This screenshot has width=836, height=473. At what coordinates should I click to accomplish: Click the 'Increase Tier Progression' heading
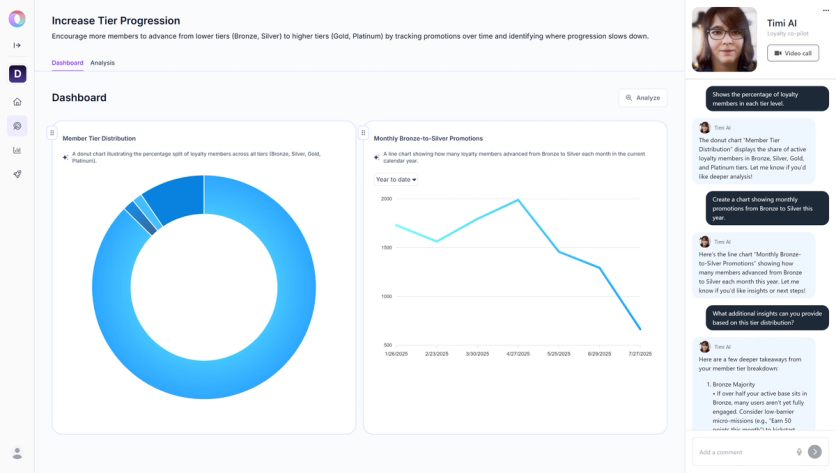pyautogui.click(x=116, y=21)
